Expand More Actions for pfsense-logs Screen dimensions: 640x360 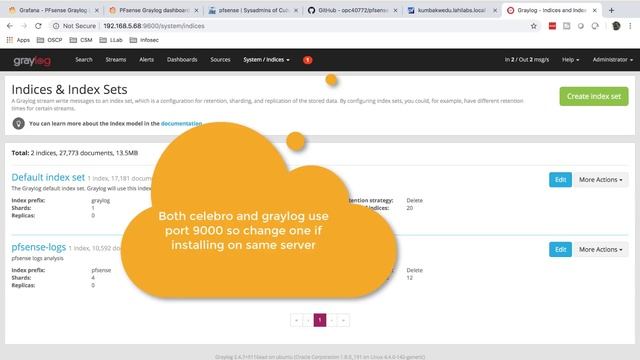tap(600, 249)
